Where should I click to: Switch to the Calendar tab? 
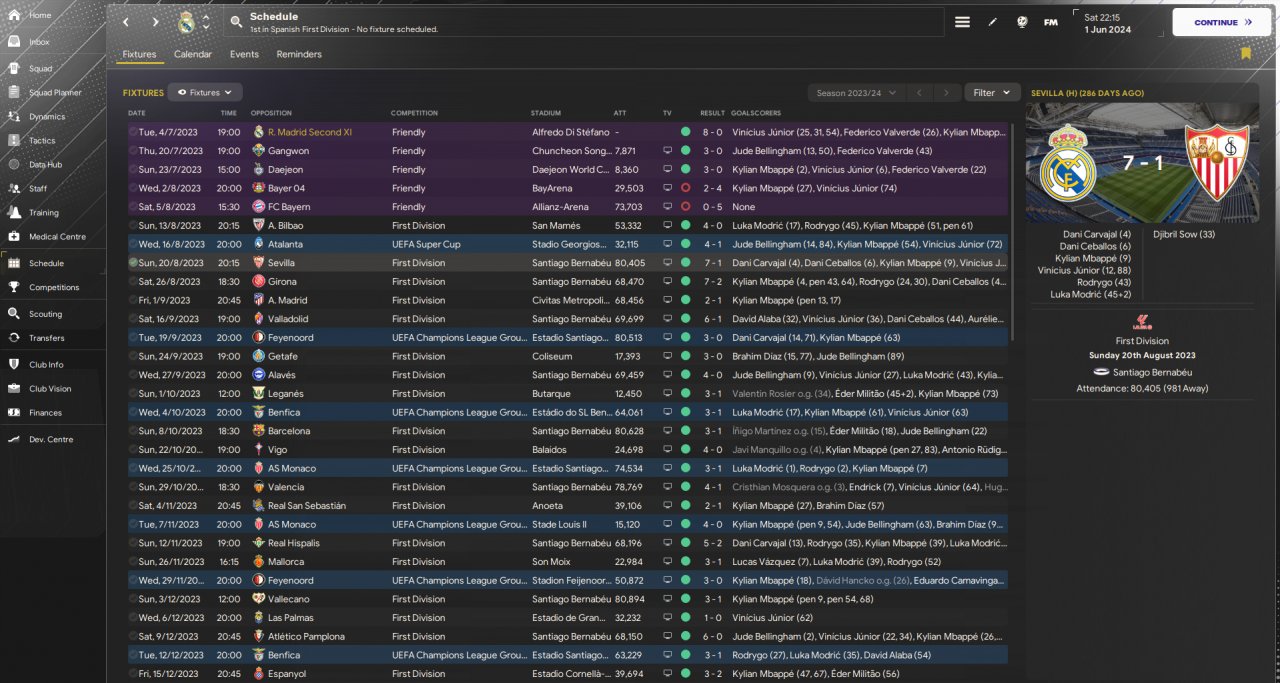point(193,54)
